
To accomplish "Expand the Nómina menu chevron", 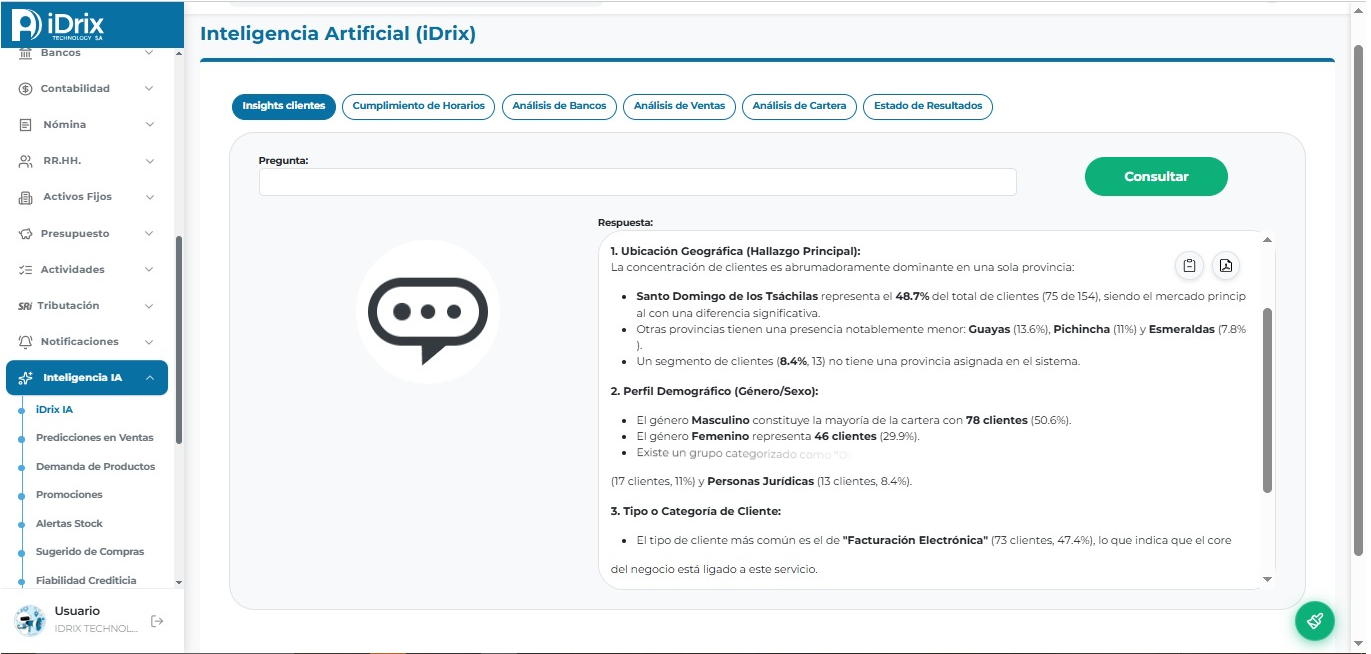I will [149, 125].
